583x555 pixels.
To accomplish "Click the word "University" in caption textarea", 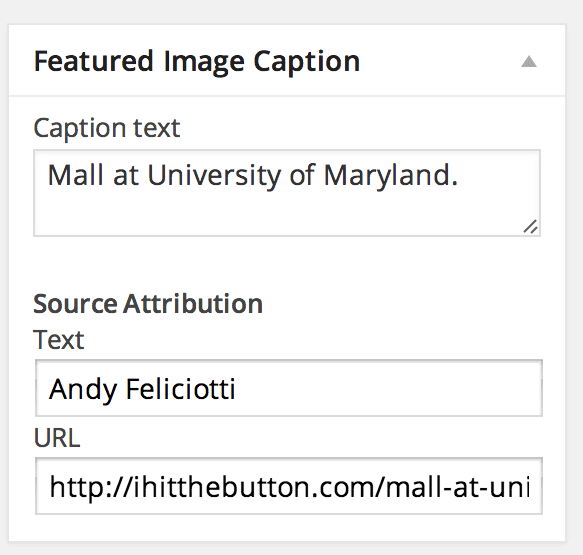I will point(214,175).
